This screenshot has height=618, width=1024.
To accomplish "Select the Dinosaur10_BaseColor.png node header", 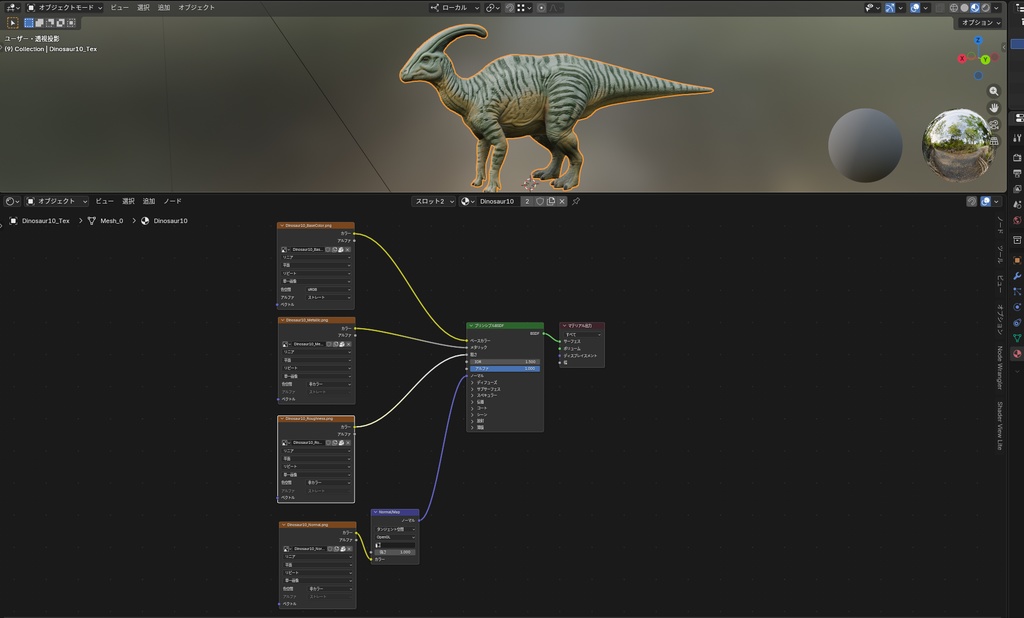I will [x=316, y=225].
